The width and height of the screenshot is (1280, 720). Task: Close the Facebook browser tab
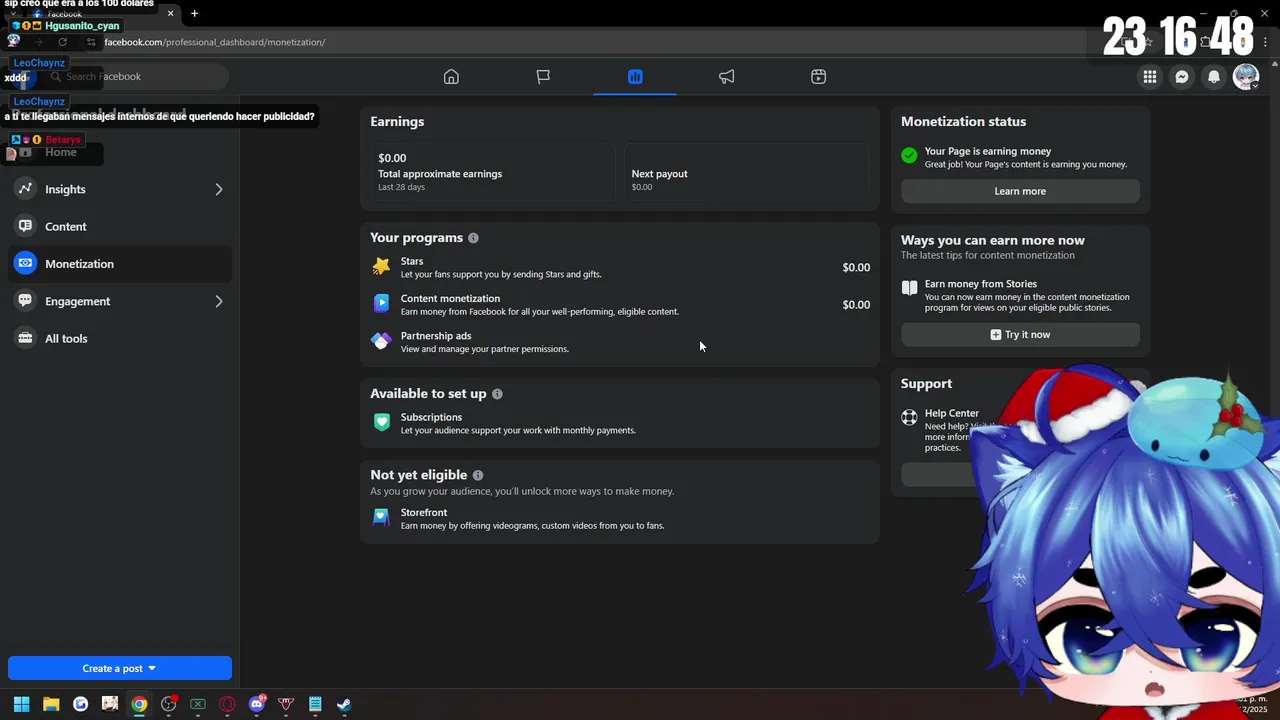[170, 13]
